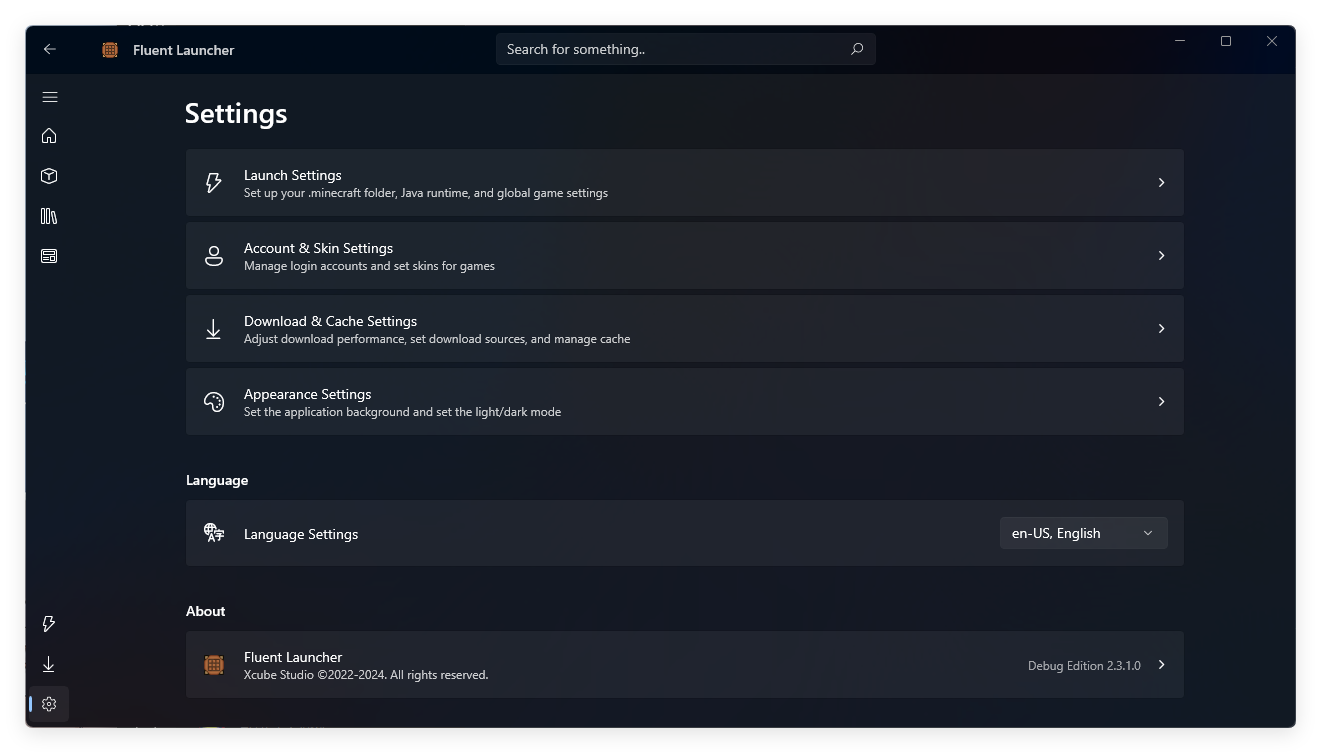Expand the Fluent Launcher About entry
Image resolution: width=1321 pixels, height=753 pixels.
coord(684,665)
